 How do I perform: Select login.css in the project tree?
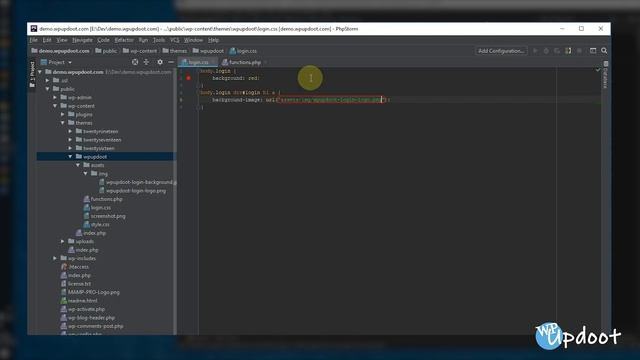(97, 208)
